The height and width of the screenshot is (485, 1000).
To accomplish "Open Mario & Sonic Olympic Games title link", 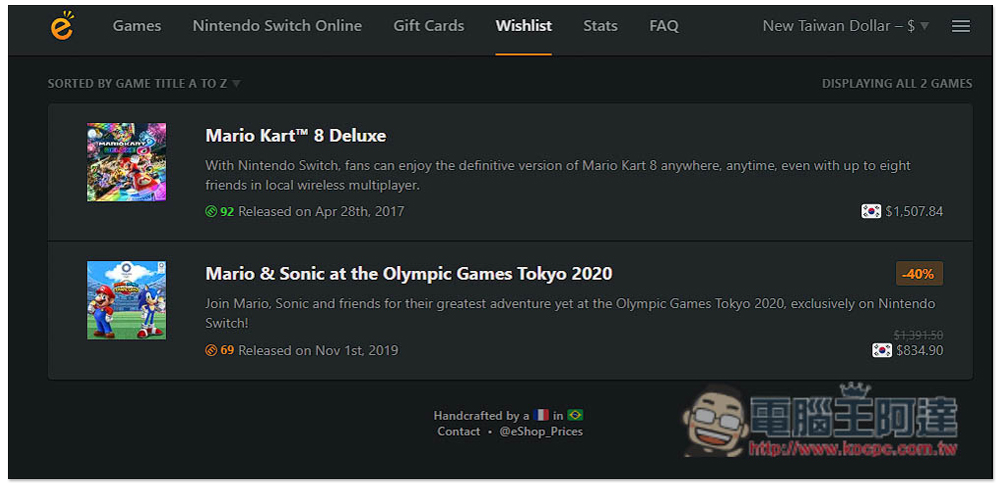I will click(409, 274).
